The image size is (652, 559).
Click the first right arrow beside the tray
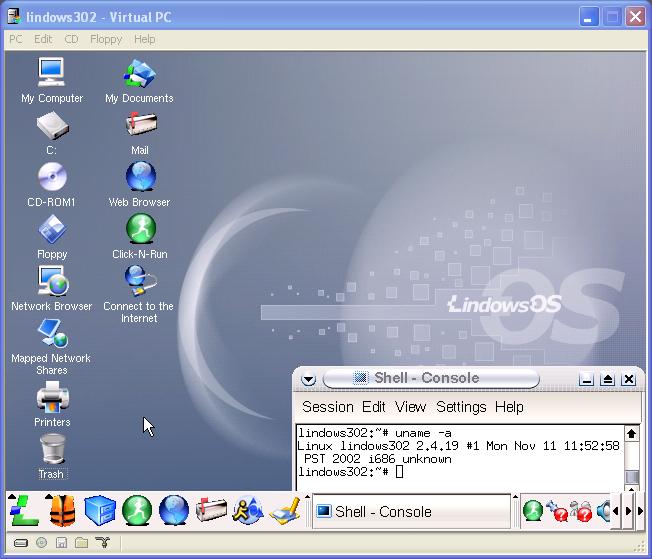[628, 511]
